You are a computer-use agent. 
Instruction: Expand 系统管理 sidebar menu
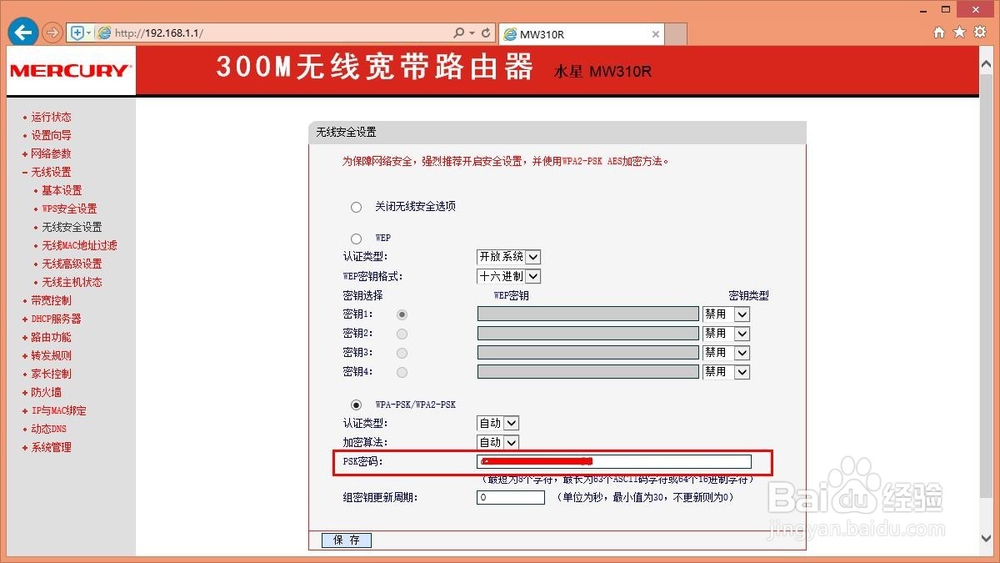click(x=51, y=448)
